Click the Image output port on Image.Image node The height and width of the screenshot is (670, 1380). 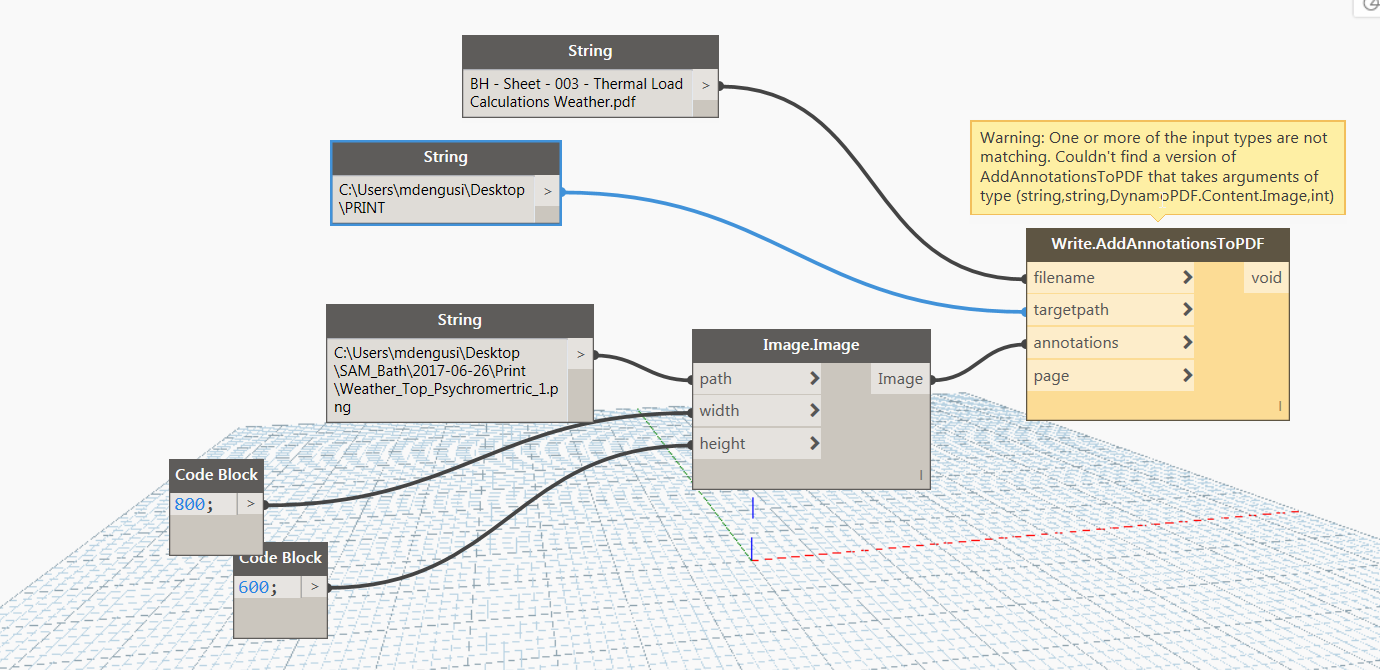pyautogui.click(x=900, y=378)
